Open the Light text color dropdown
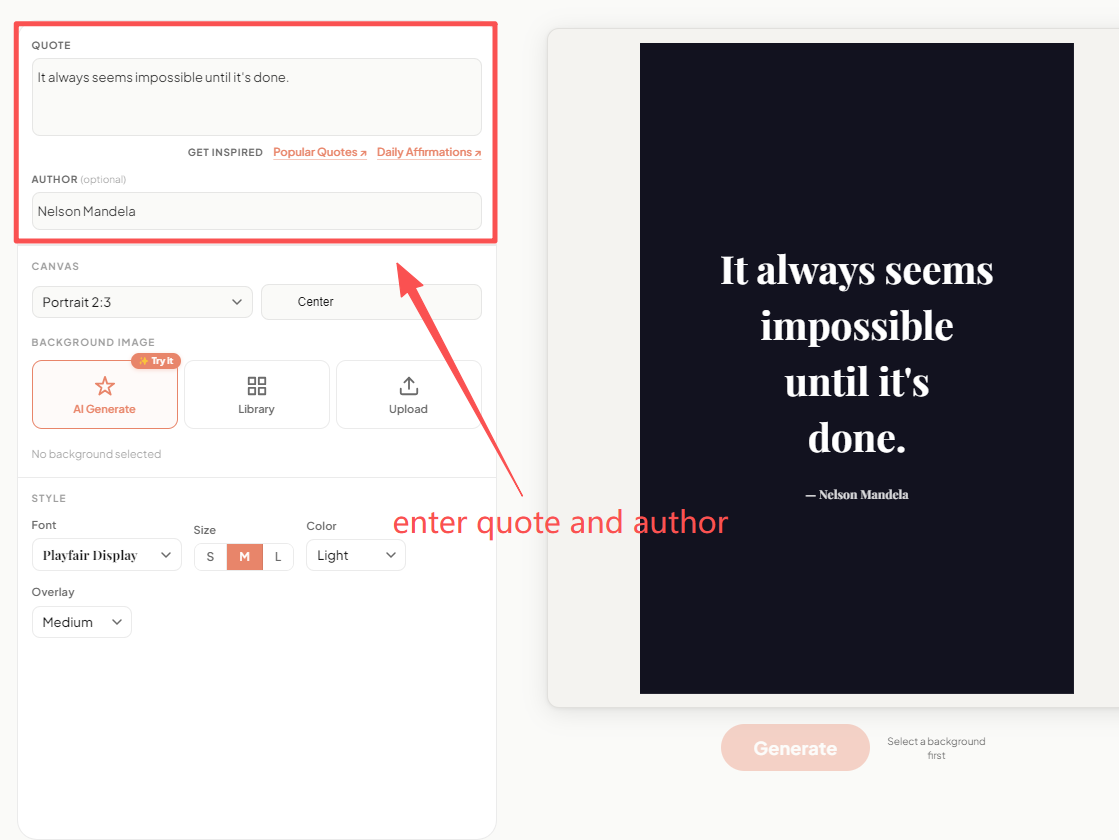1119x840 pixels. (x=355, y=555)
